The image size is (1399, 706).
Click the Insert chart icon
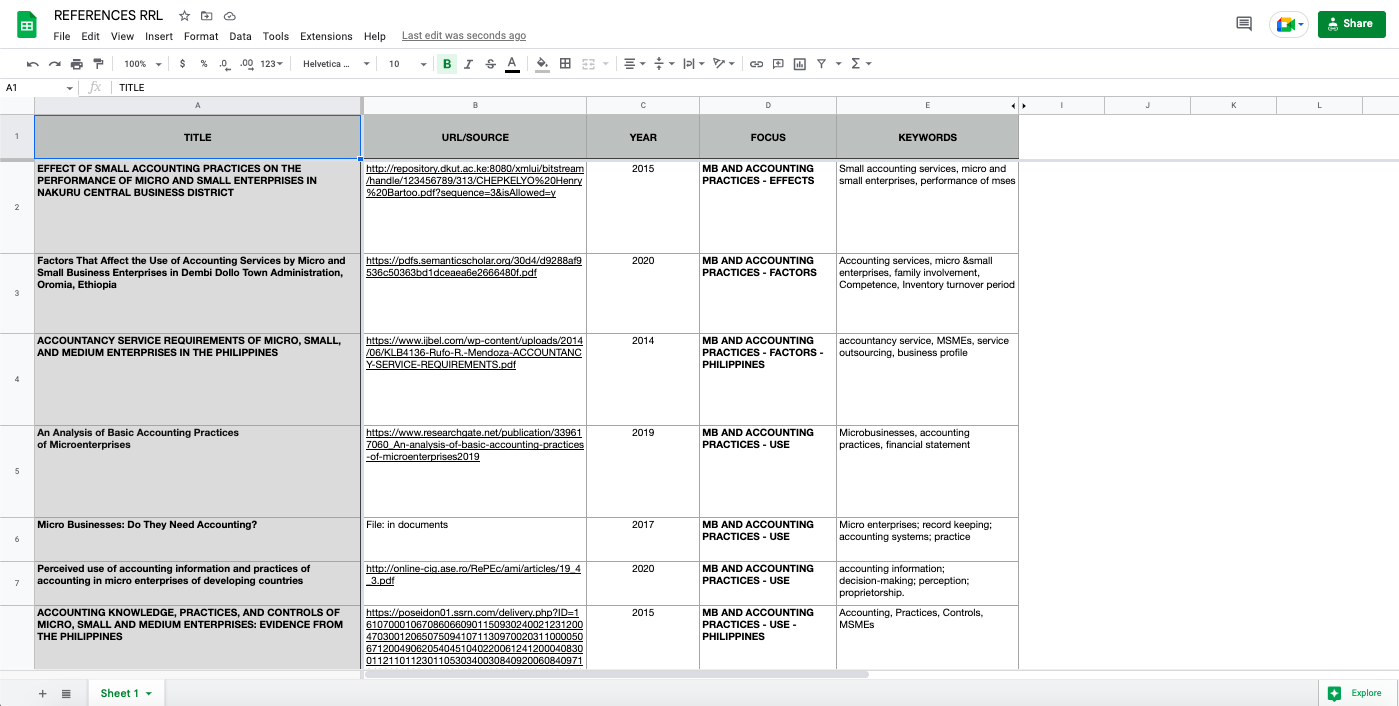[x=800, y=64]
